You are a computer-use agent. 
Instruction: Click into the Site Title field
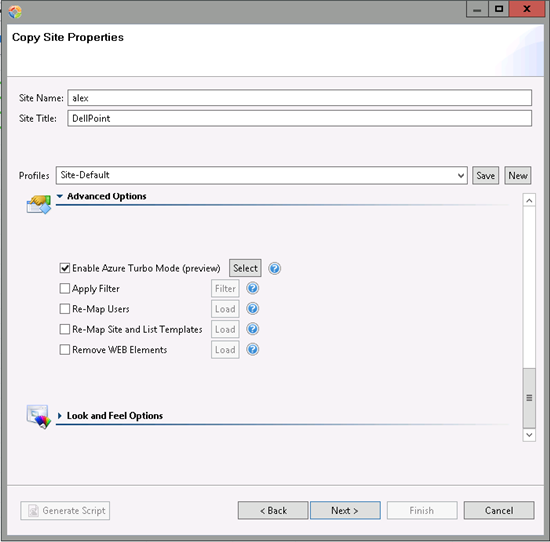pyautogui.click(x=300, y=118)
